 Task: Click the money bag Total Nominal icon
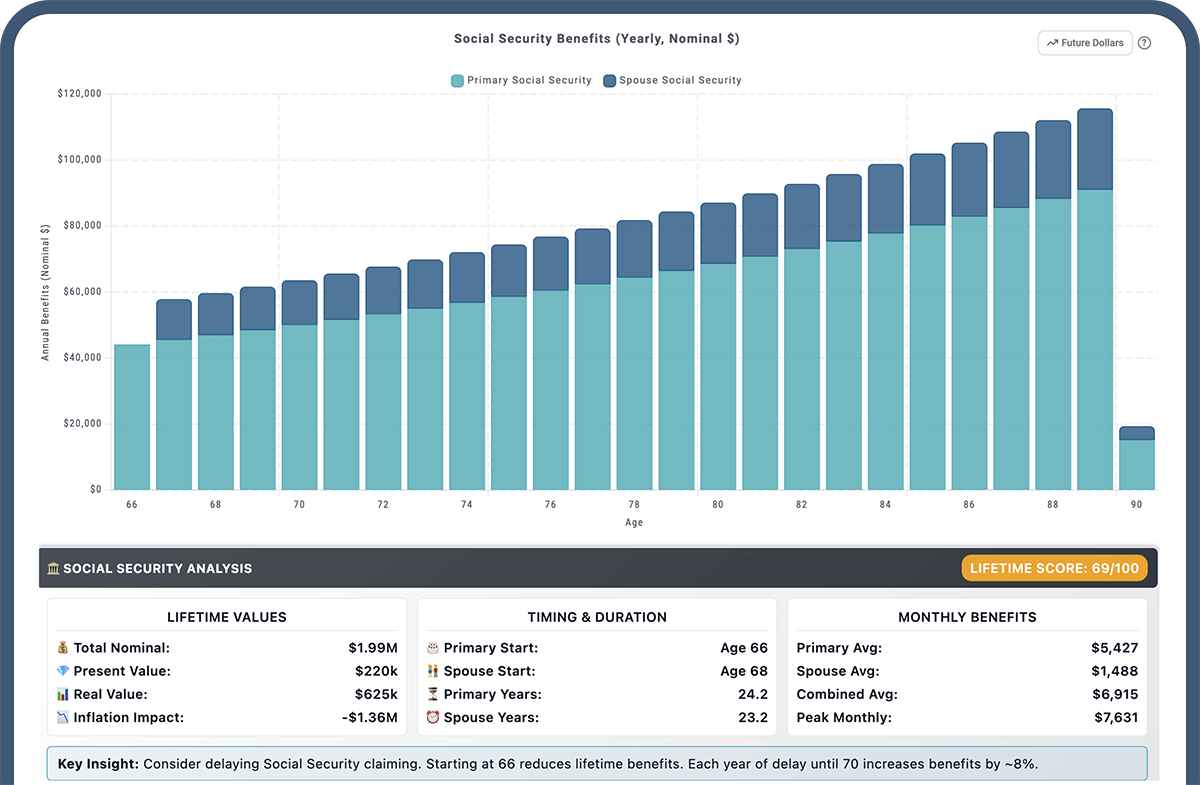[62, 647]
